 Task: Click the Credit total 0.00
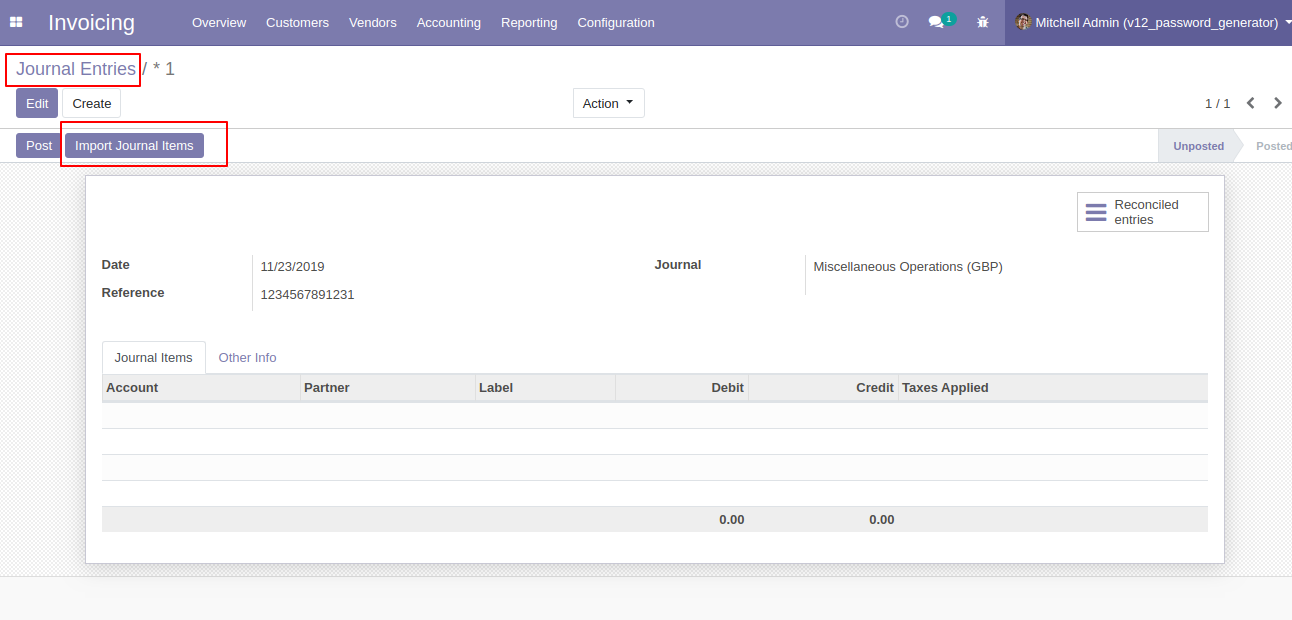[x=882, y=520]
